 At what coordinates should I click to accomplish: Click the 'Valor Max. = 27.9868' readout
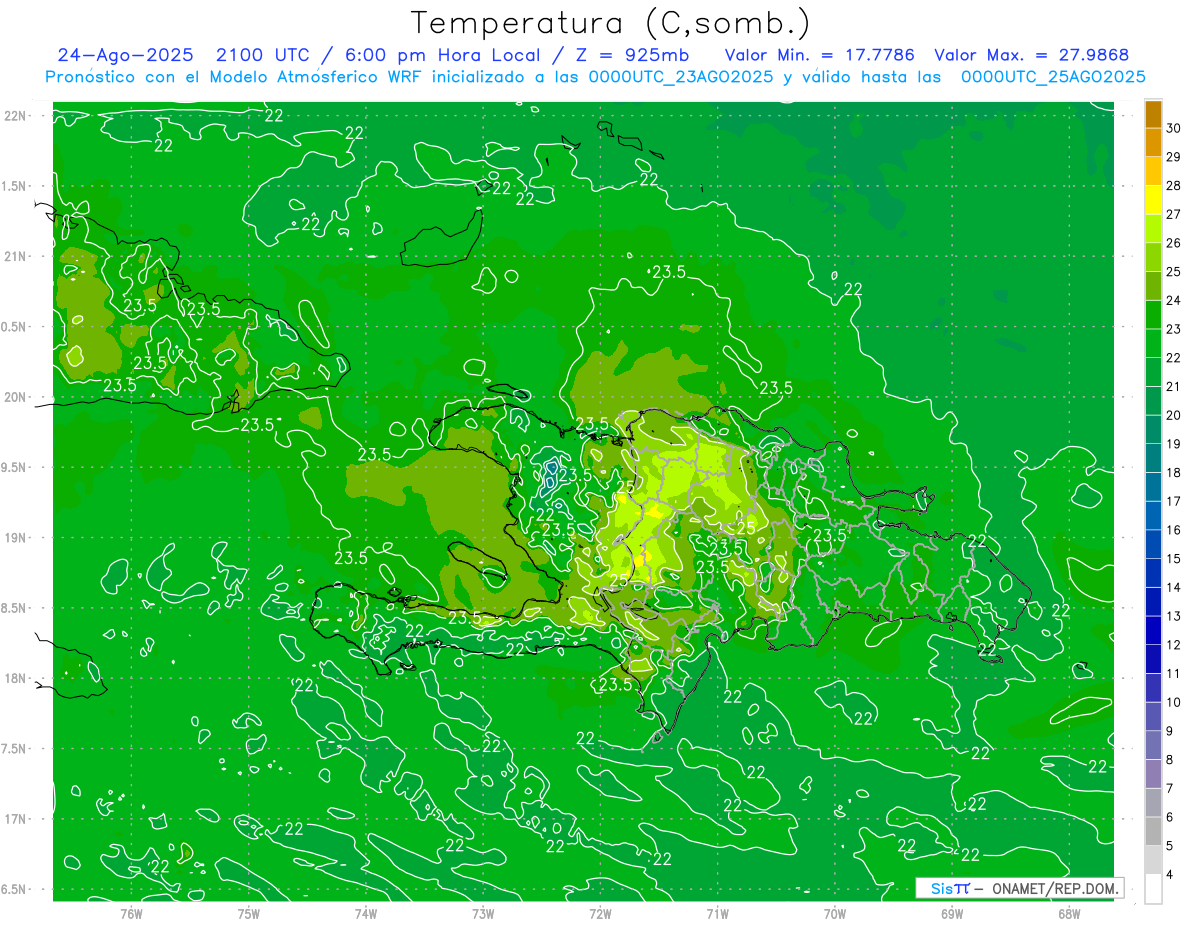(x=1031, y=55)
